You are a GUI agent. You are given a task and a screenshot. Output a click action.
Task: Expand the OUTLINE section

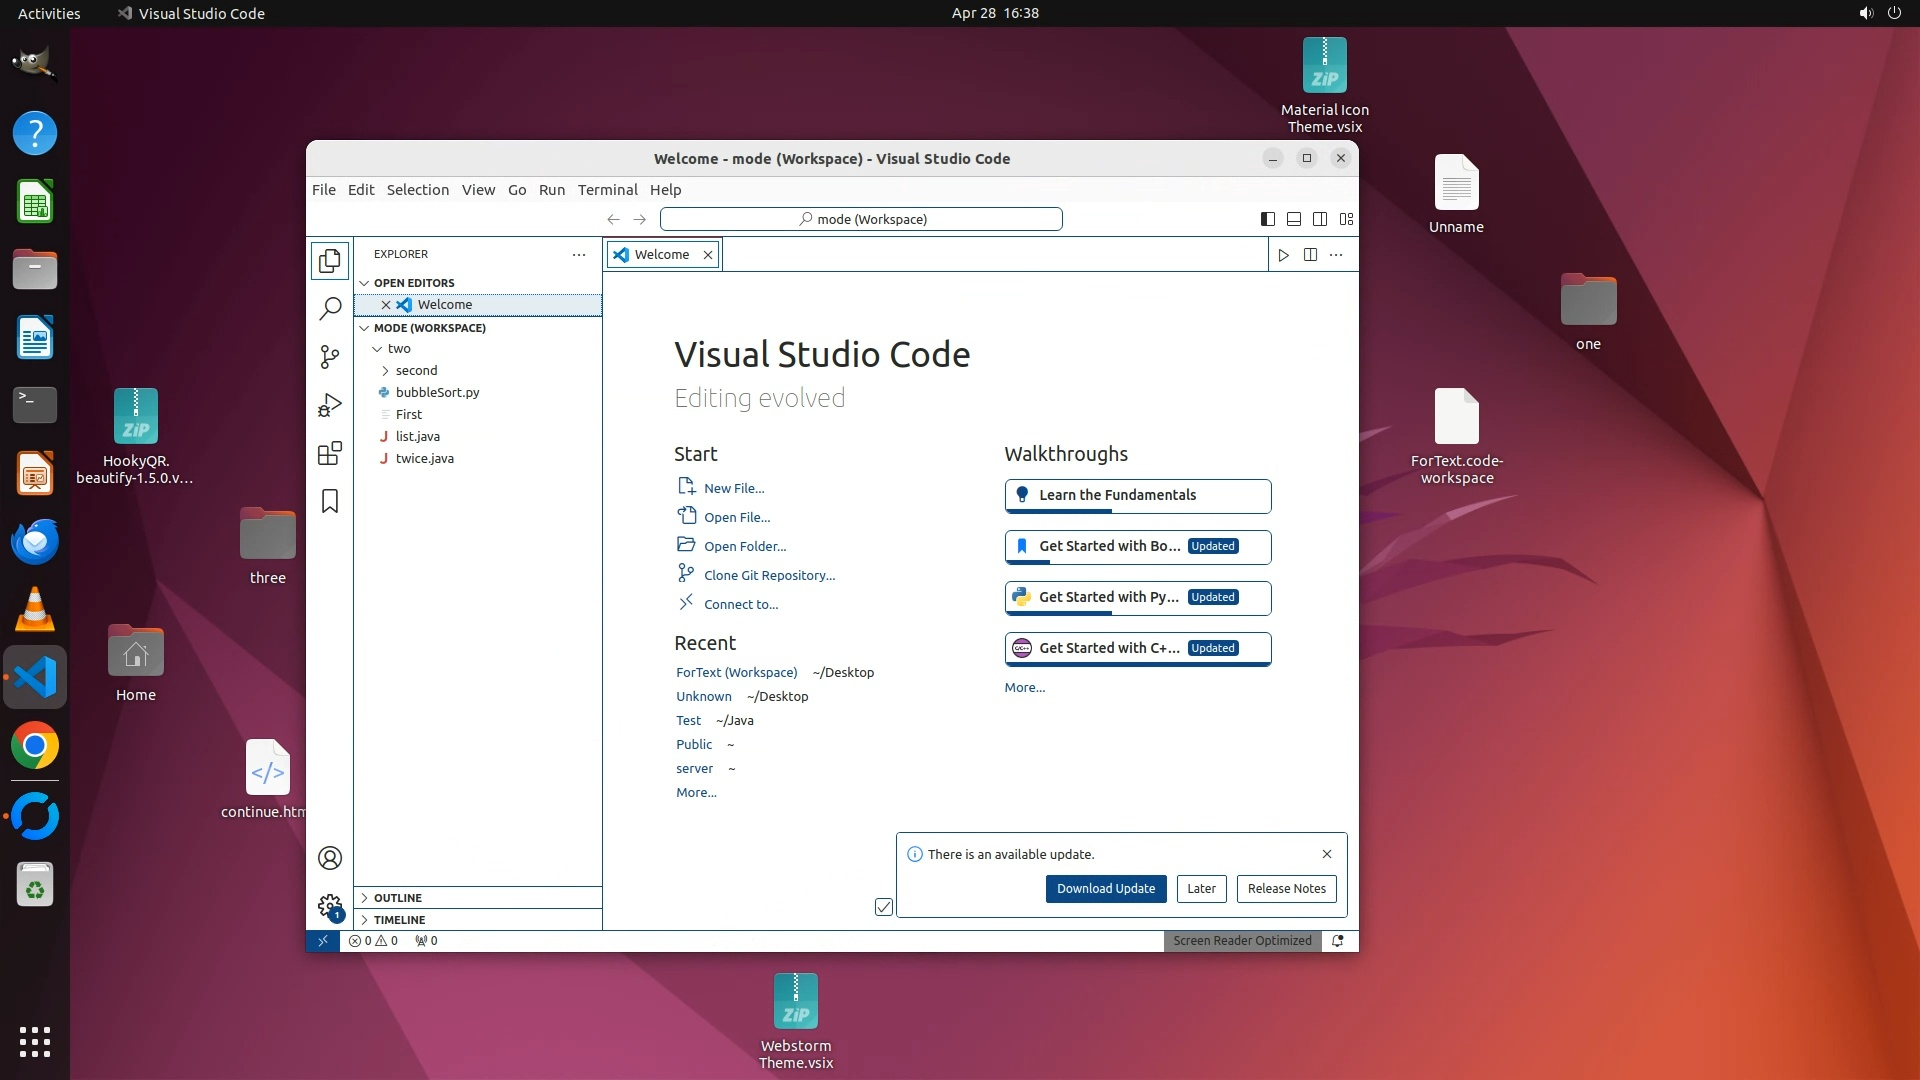pos(398,898)
